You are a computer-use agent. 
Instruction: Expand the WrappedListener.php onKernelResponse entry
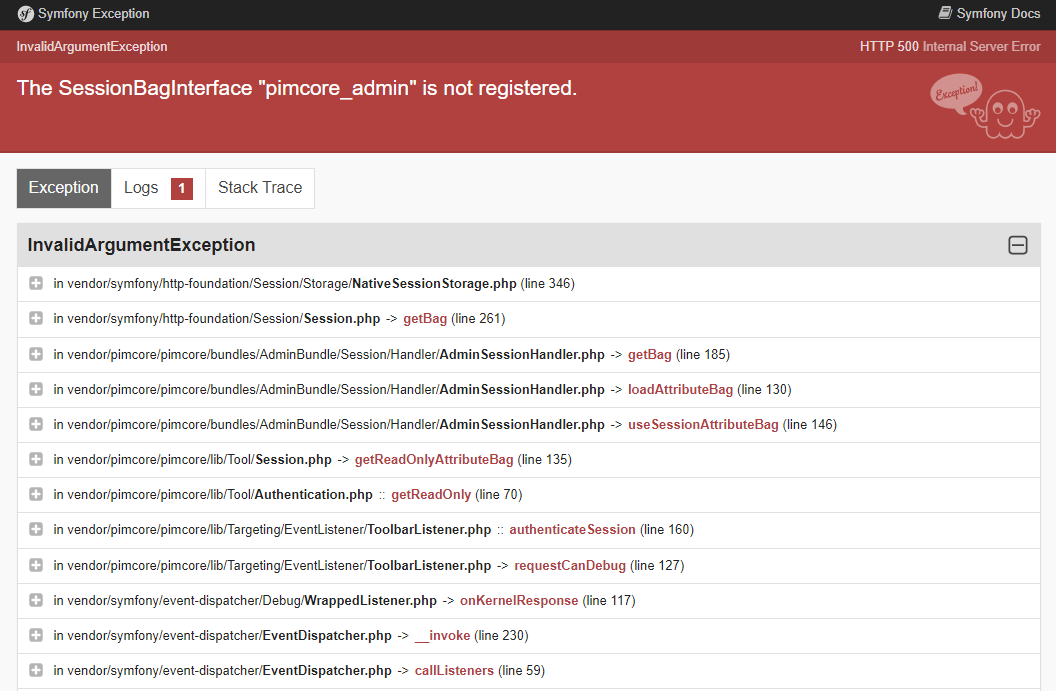(x=35, y=600)
